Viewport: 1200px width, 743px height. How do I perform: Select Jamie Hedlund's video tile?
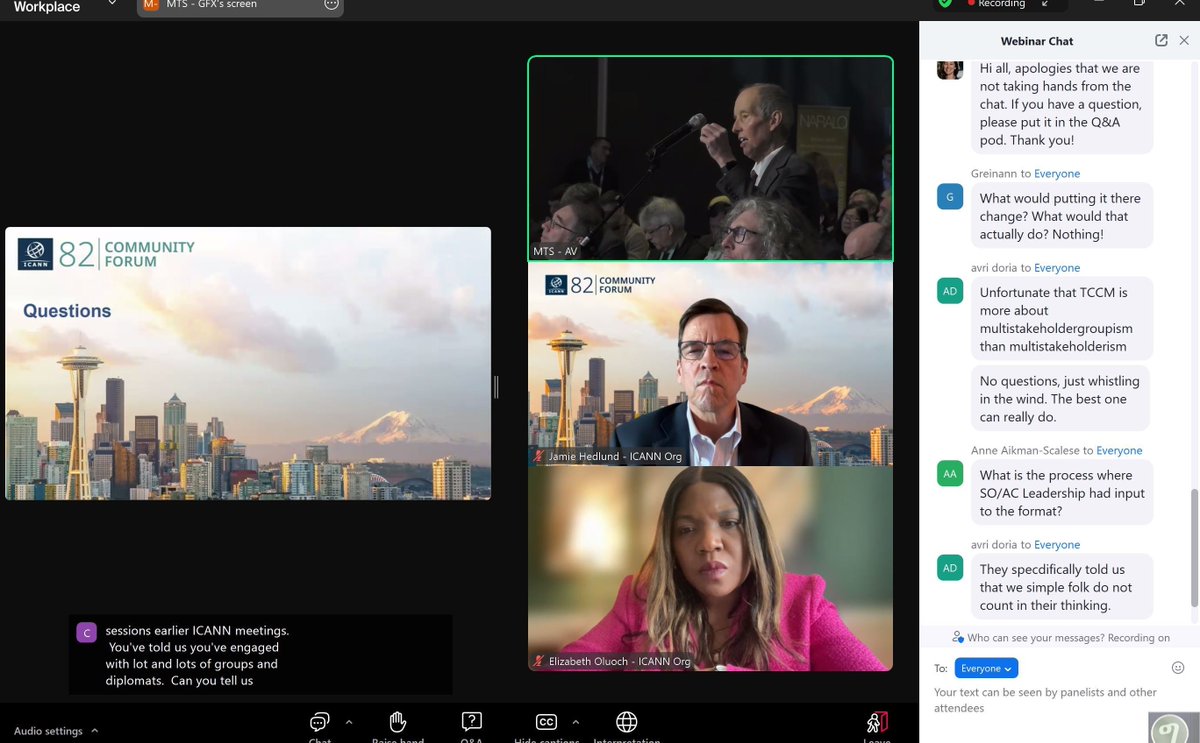pos(710,364)
